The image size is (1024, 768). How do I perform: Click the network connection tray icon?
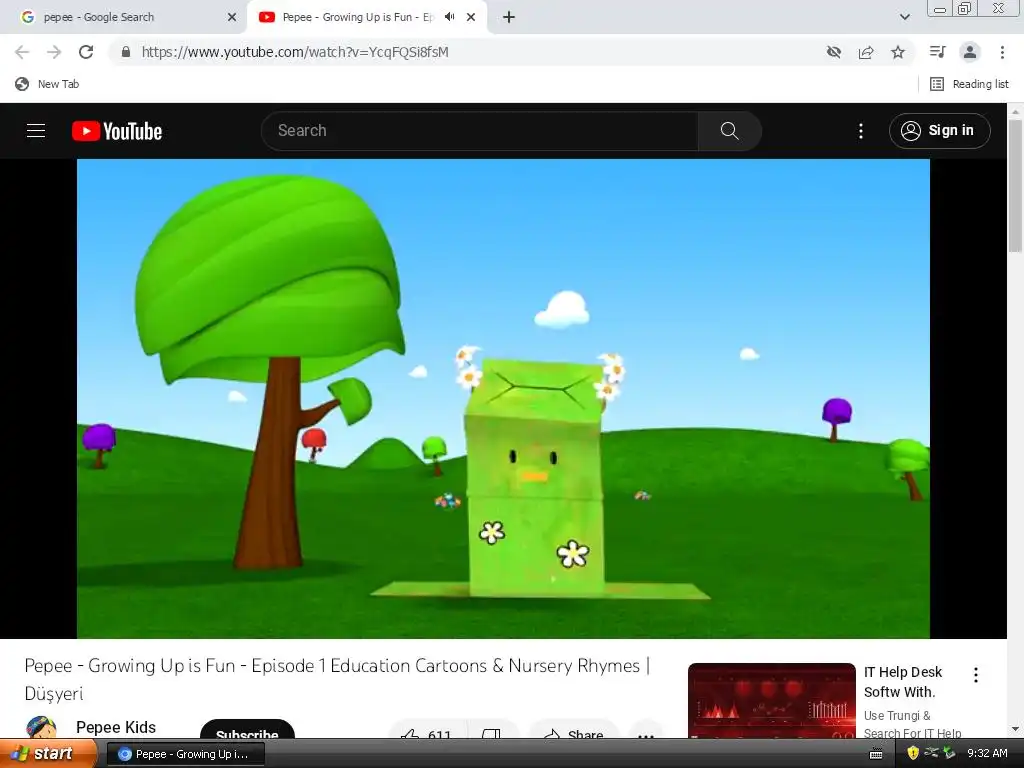[931, 753]
